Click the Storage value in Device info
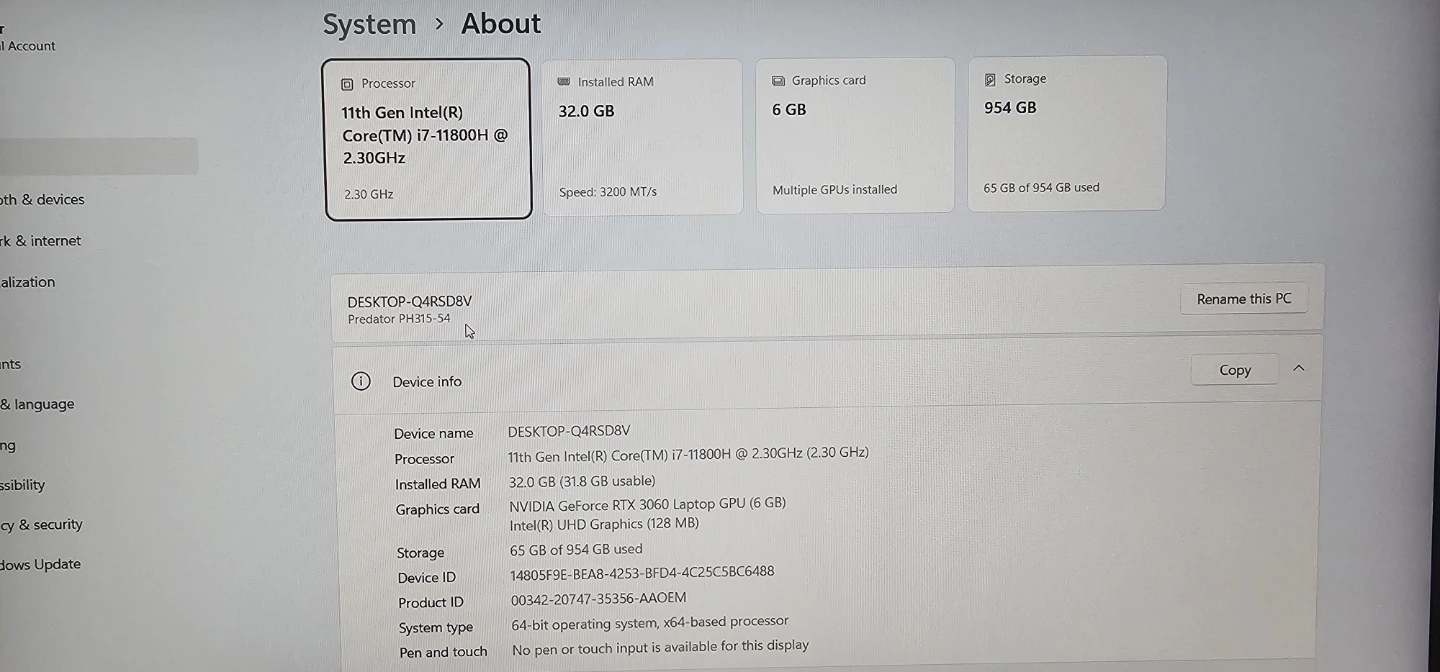 576,549
